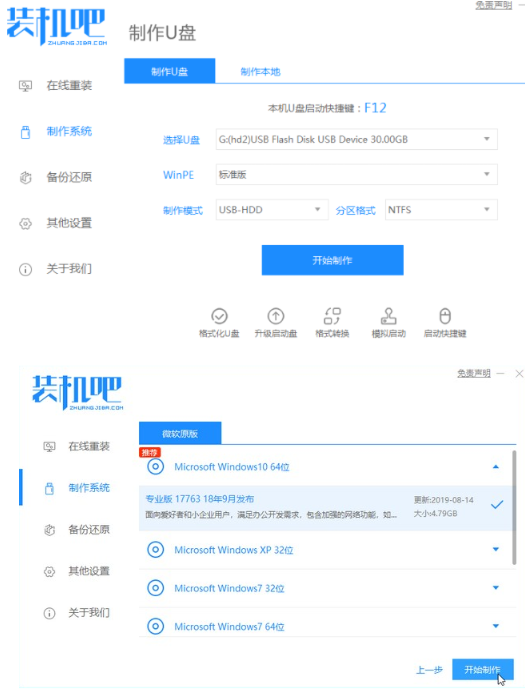Click 开始制作 button in lower window
Viewport: 525px width, 694px height.
(483, 670)
